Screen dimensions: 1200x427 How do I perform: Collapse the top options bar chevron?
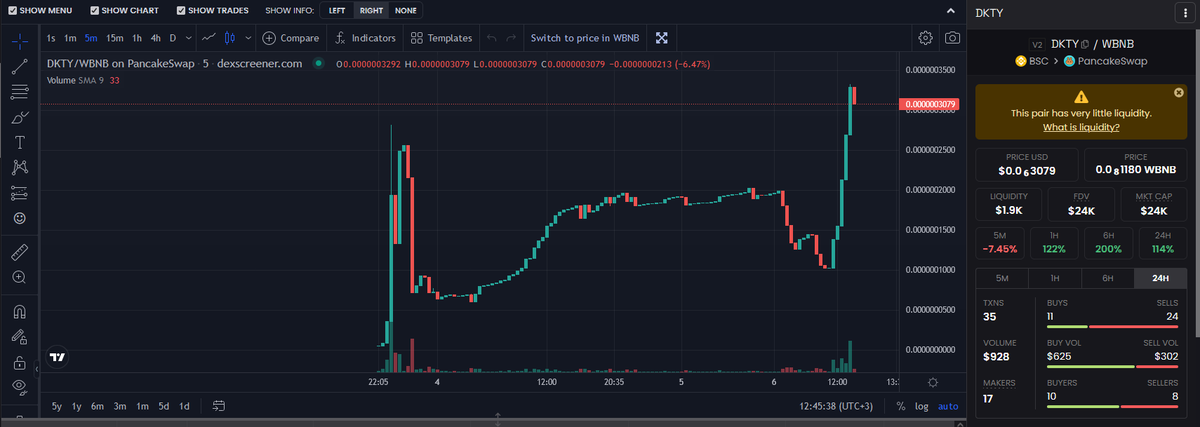click(951, 10)
